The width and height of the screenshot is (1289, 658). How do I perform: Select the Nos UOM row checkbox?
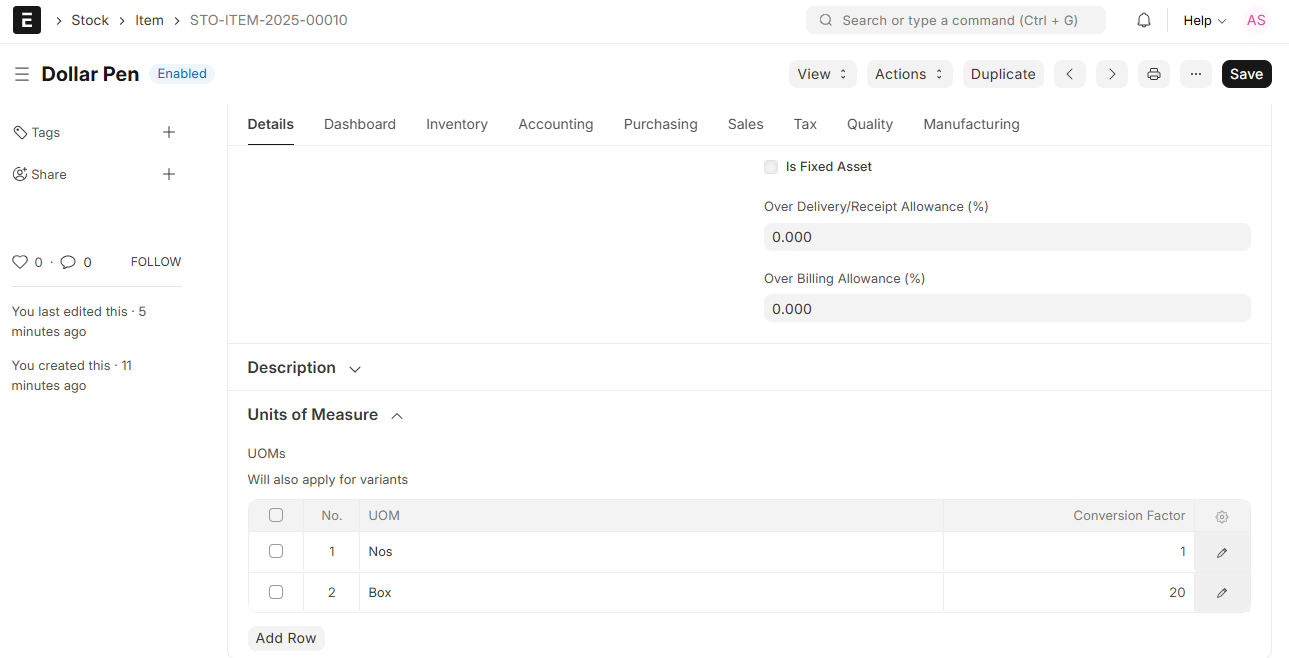point(276,551)
